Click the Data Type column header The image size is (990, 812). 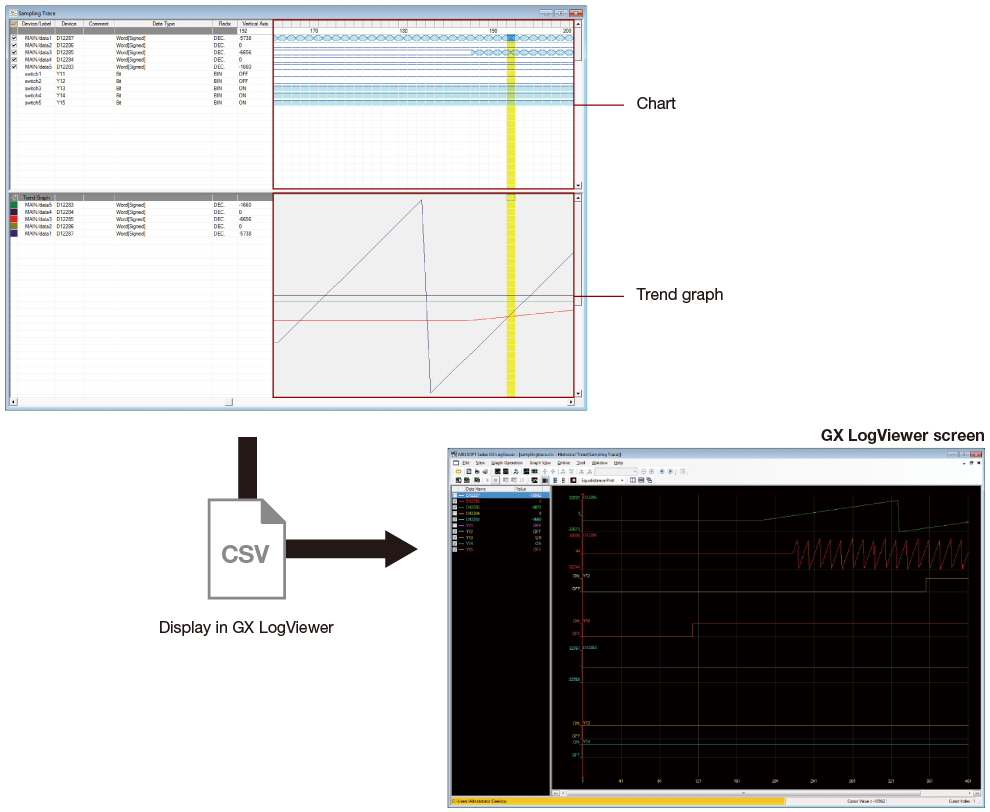pos(164,23)
